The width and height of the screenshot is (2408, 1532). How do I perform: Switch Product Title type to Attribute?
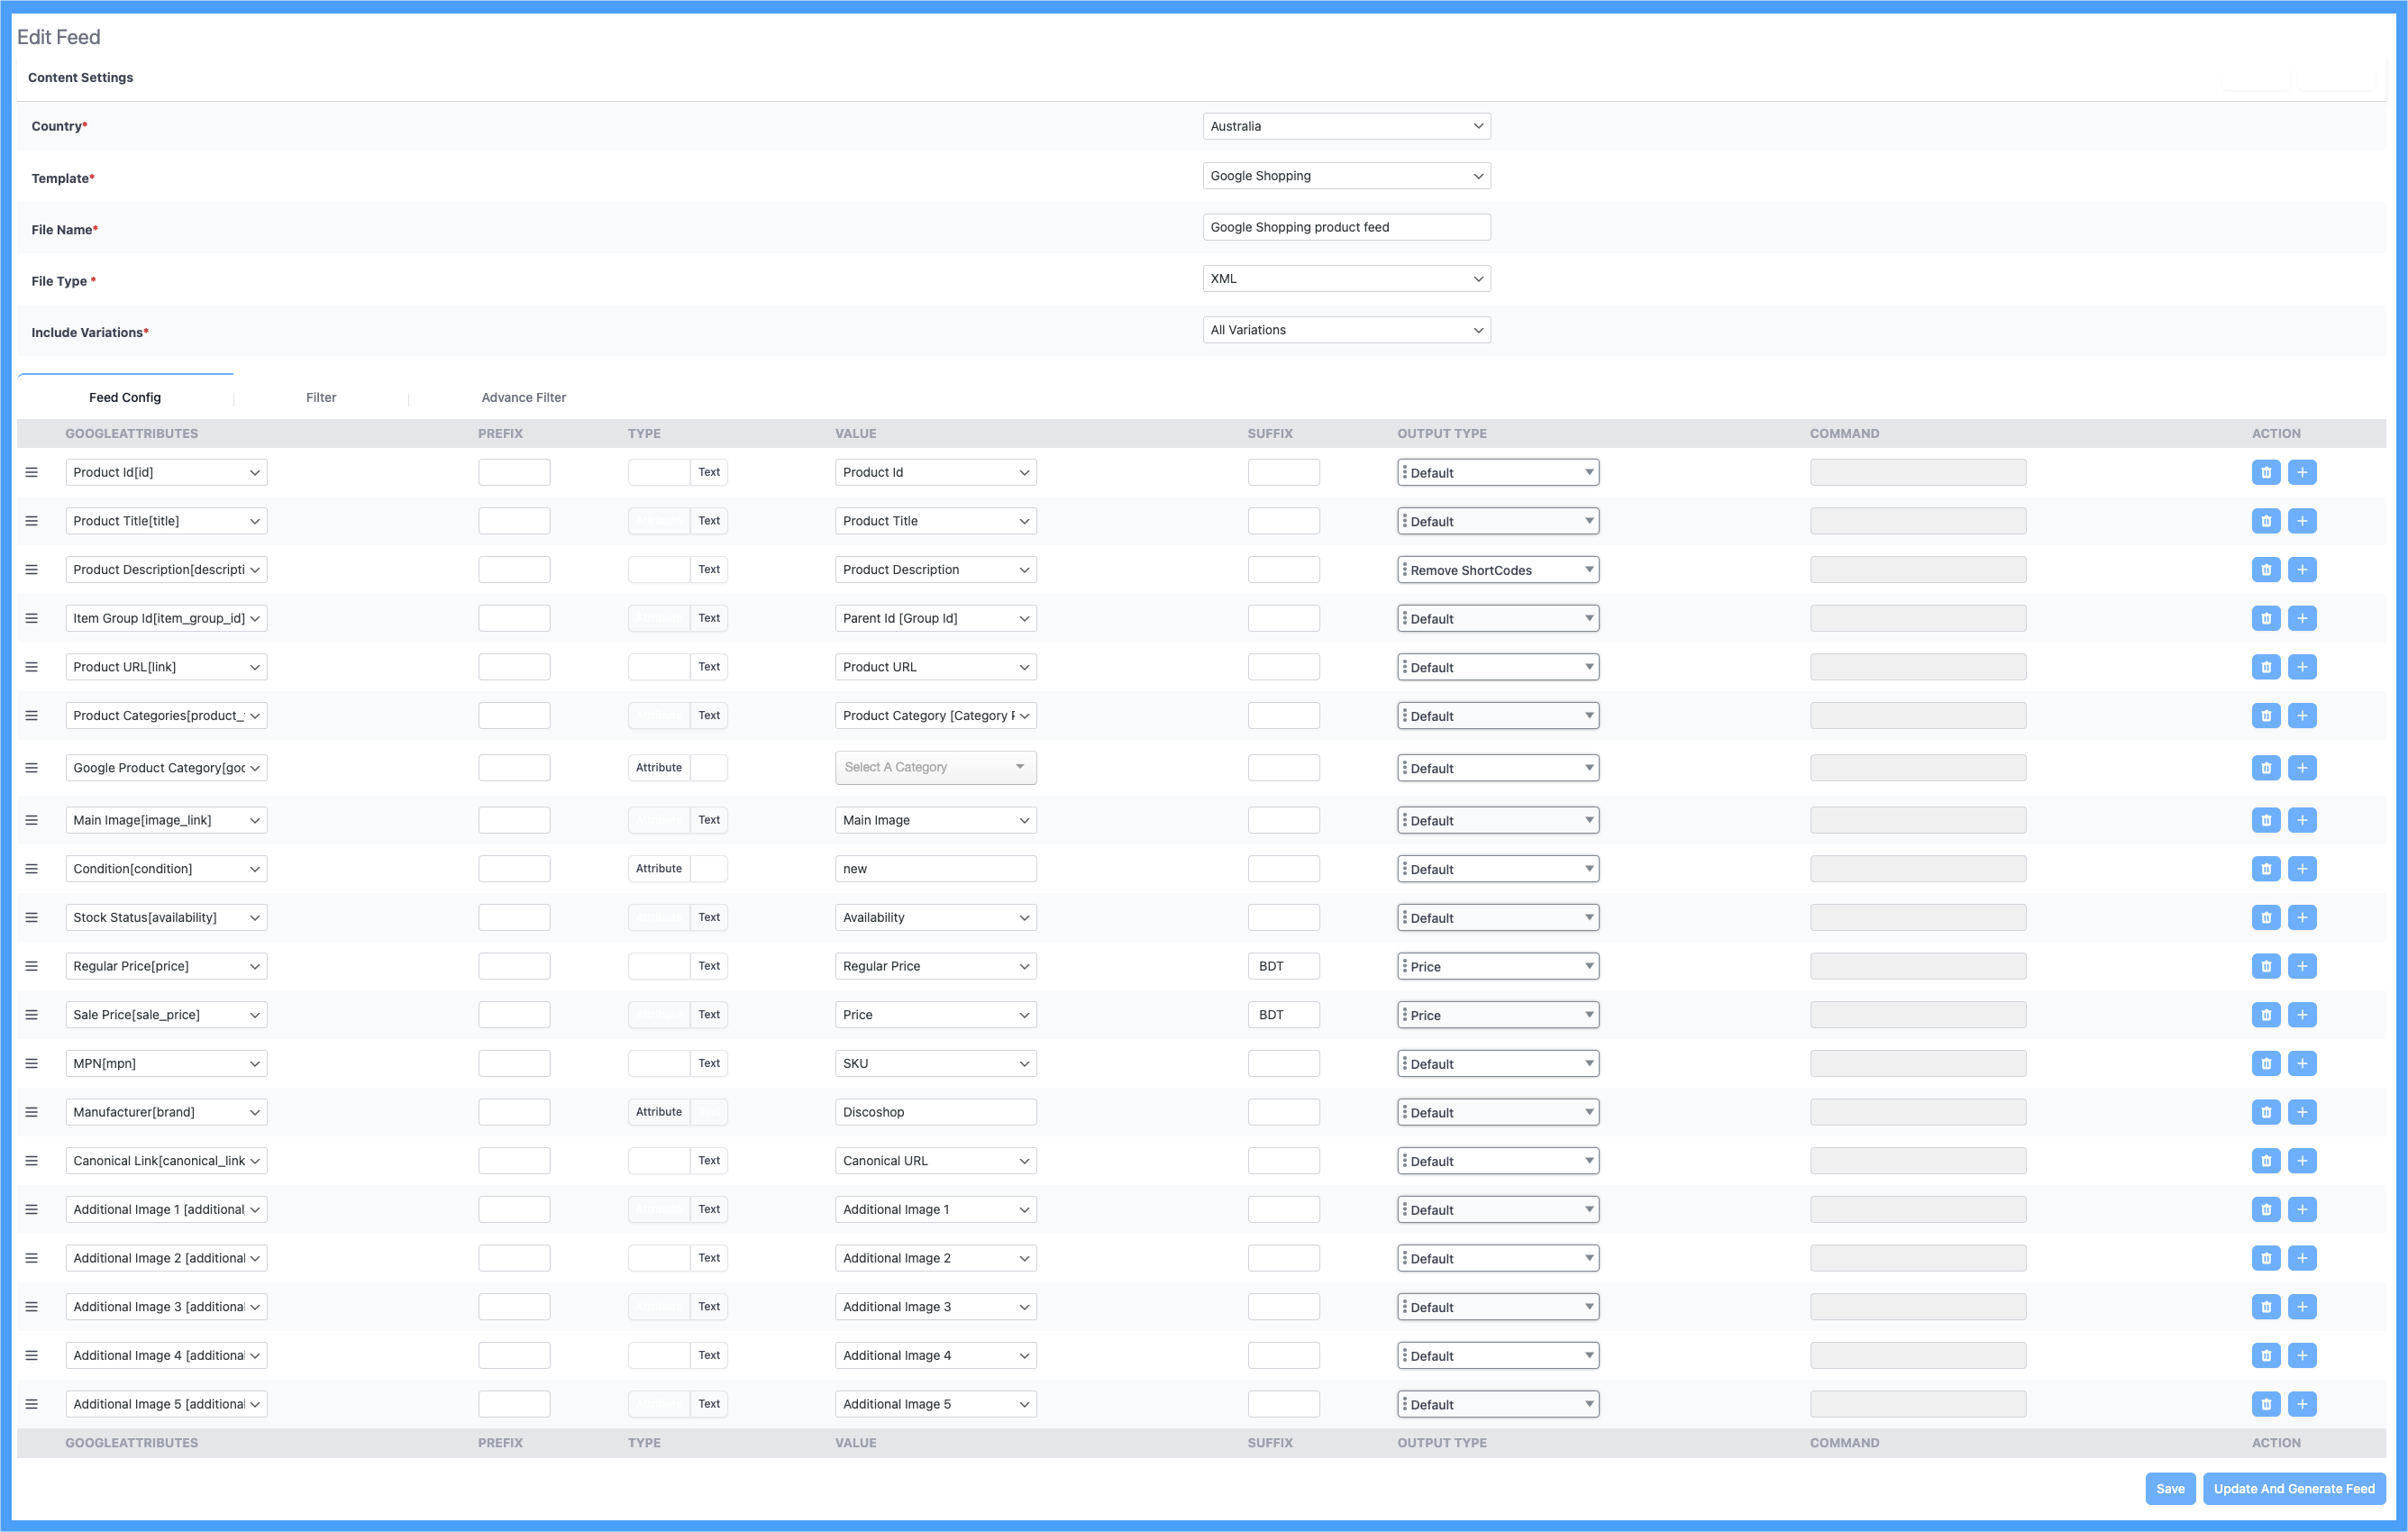point(659,521)
